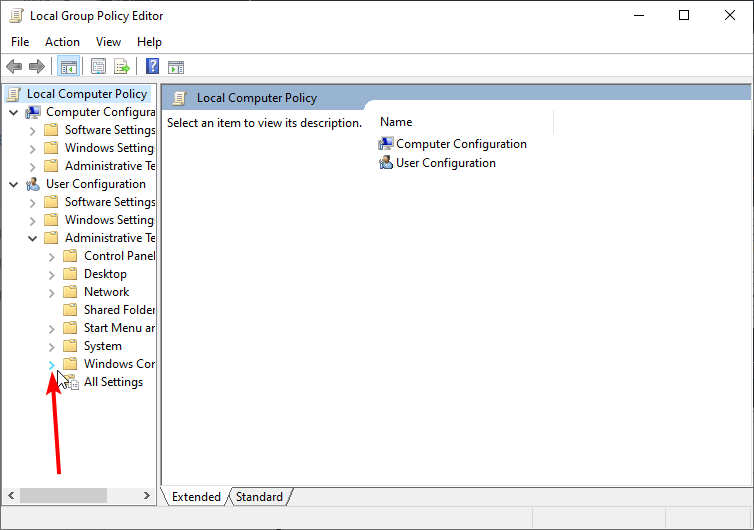Click the Local Computer Policy scroll icon in tree
This screenshot has width=754, height=530.
(14, 94)
